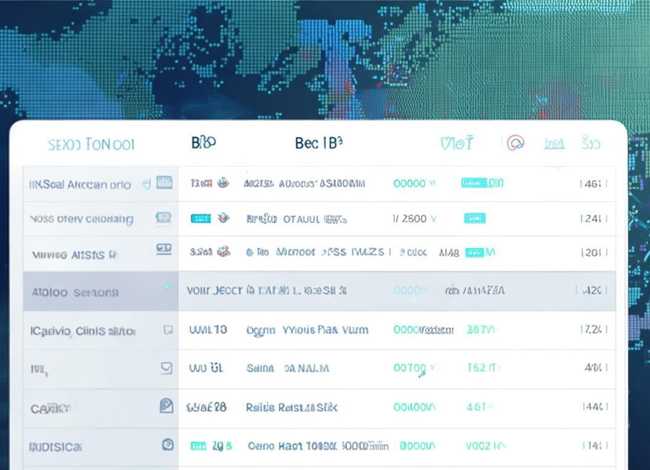The width and height of the screenshot is (650, 470).
Task: Click the '5.0' item at the header's right end
Action: coord(591,143)
